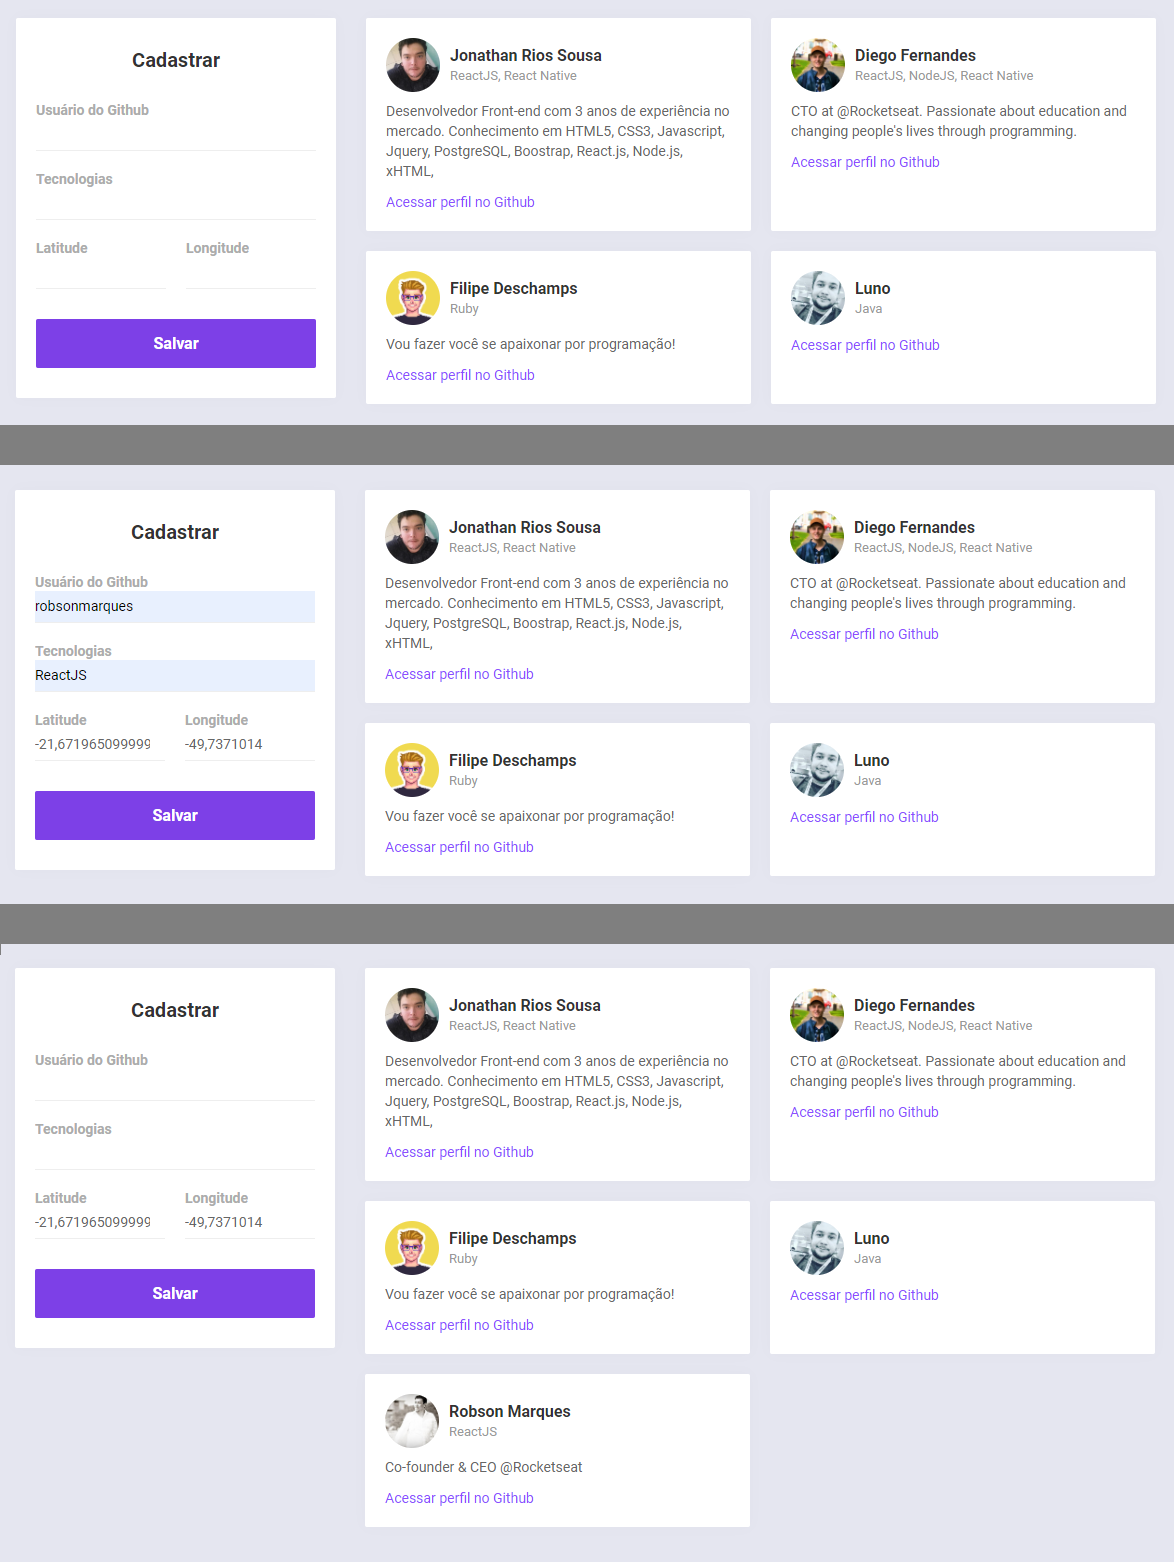Viewport: 1174px width, 1562px height.
Task: Open Diego Fernandes's Github profile link
Action: 864,161
